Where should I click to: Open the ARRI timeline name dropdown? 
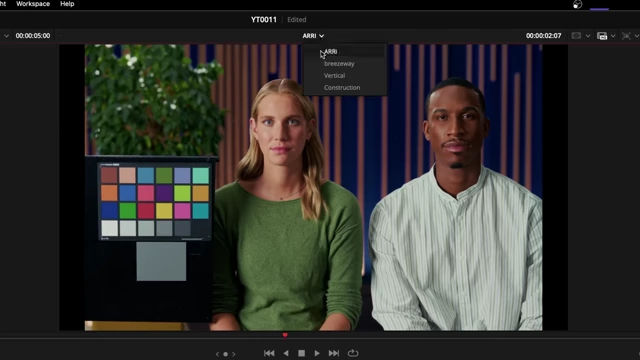coord(313,36)
